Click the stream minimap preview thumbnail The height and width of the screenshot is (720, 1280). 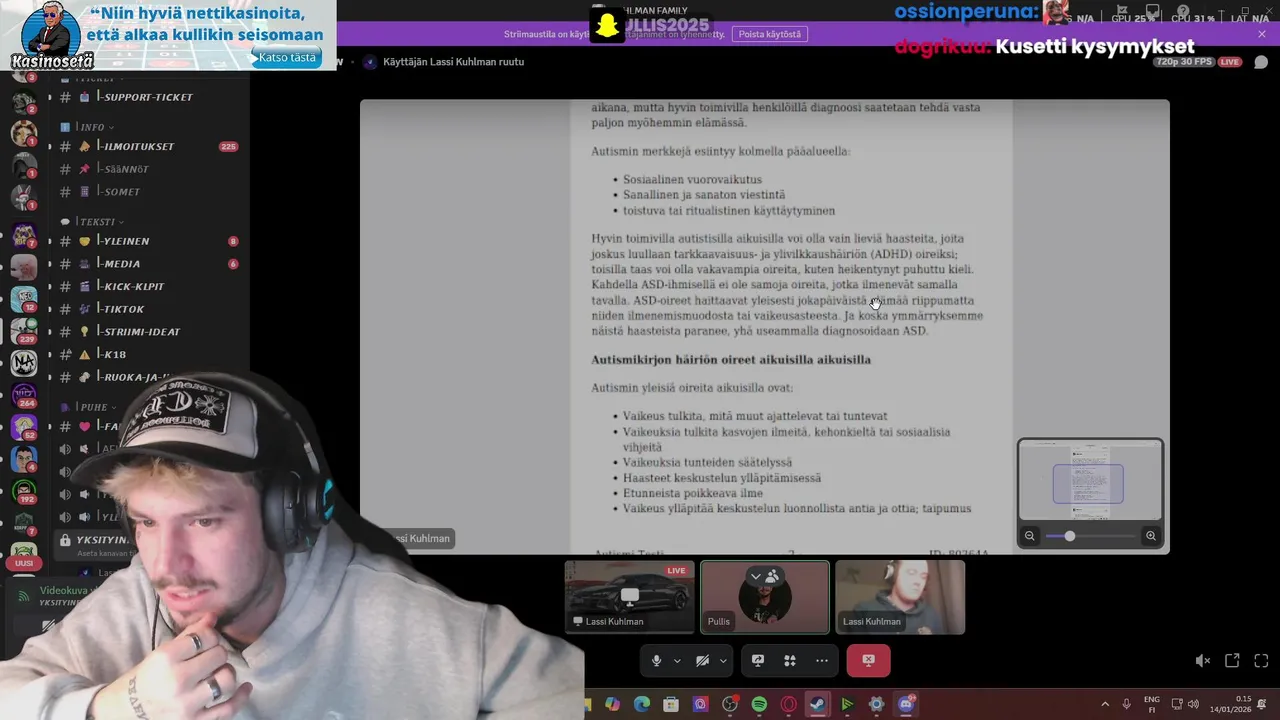[1090, 481]
